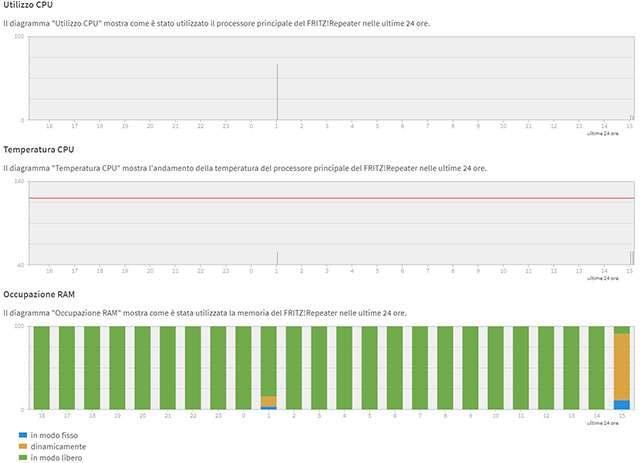Click 'ultime 24 ore' label under CPU usage chart
The image size is (640, 463).
click(x=602, y=134)
